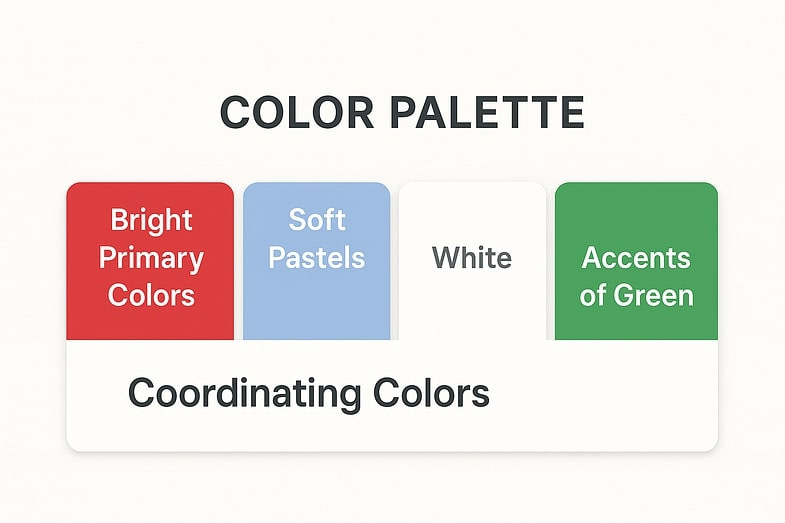The height and width of the screenshot is (523, 785).
Task: Select the light blue Soft Pastels swatch
Action: click(316, 261)
